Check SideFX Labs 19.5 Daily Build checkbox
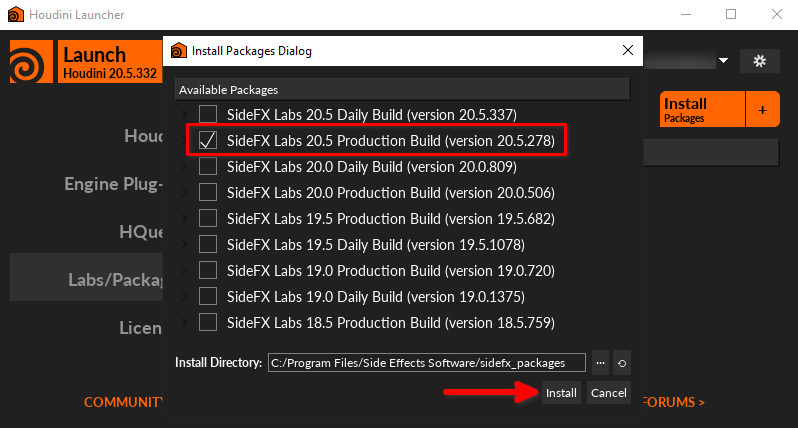Screen dimensions: 798x428 208,244
